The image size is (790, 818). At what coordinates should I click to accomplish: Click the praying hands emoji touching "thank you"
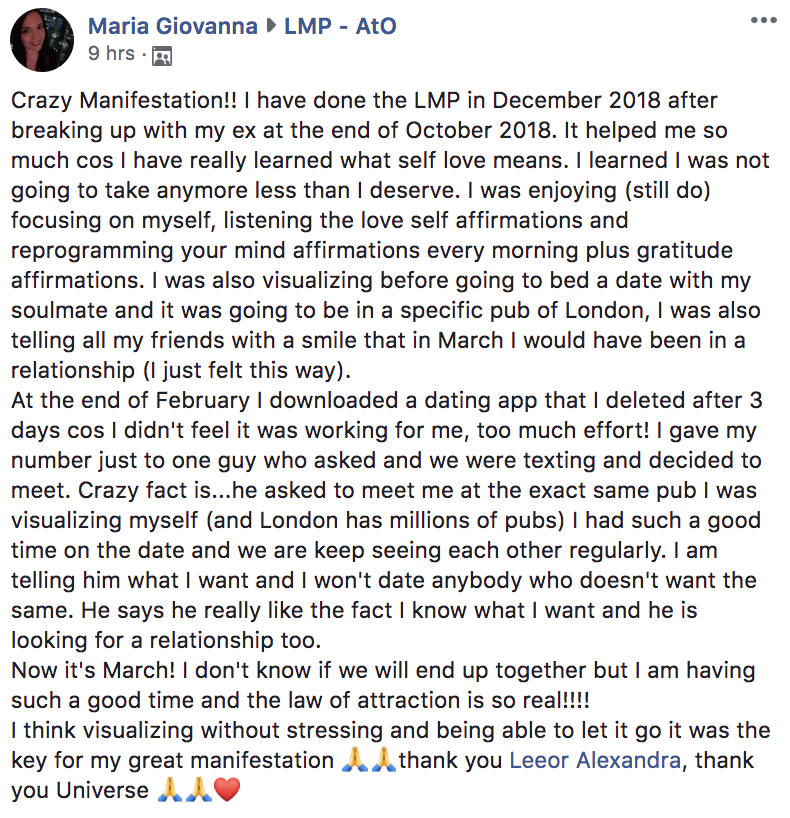point(383,760)
